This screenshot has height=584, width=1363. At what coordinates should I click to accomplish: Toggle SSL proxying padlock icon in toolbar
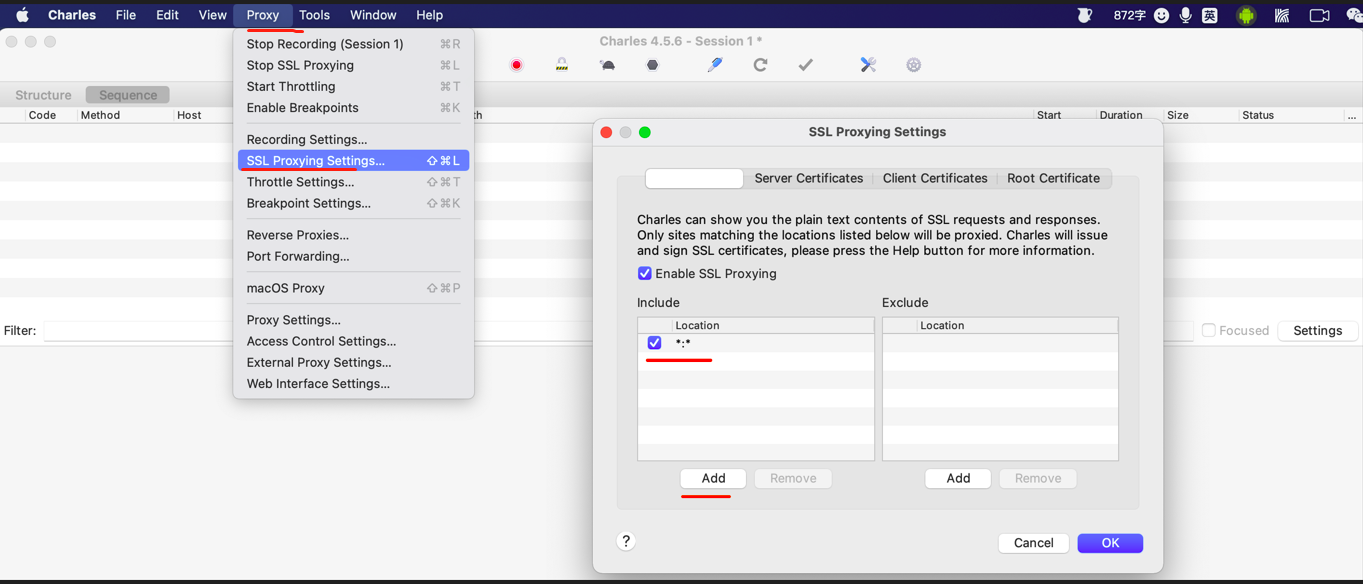tap(562, 65)
